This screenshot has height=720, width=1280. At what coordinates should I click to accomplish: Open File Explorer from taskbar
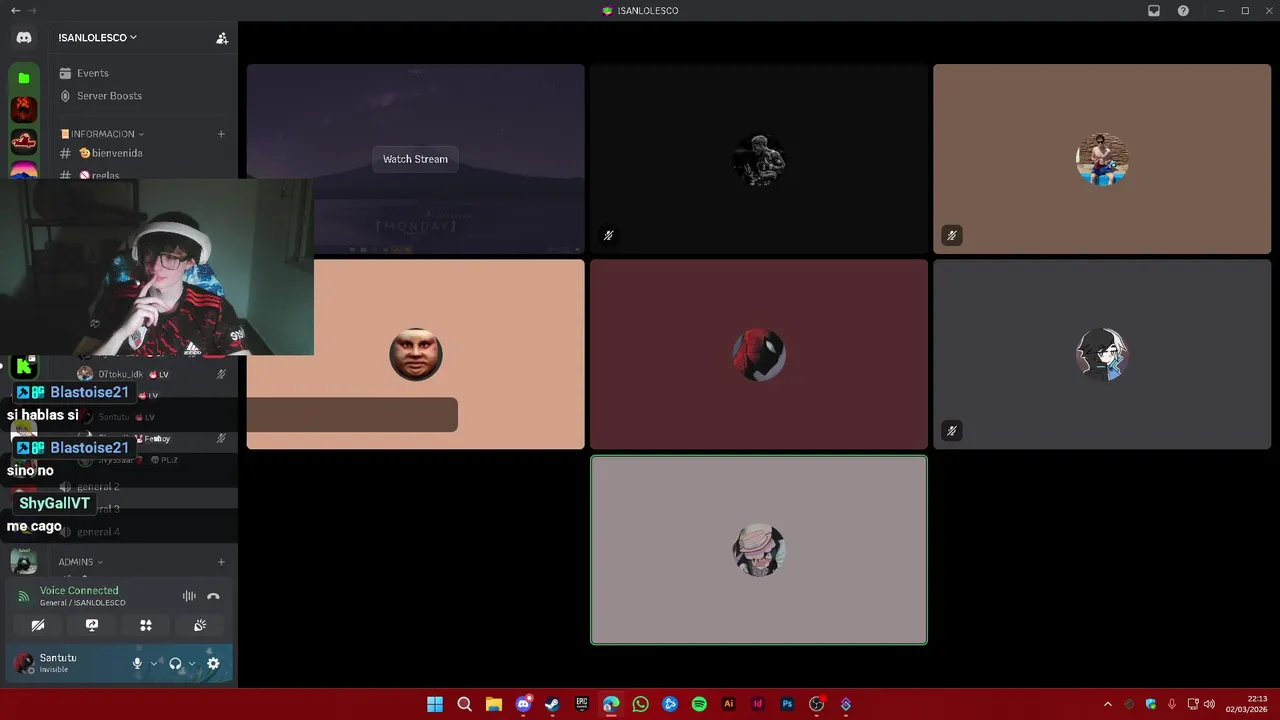coord(494,704)
